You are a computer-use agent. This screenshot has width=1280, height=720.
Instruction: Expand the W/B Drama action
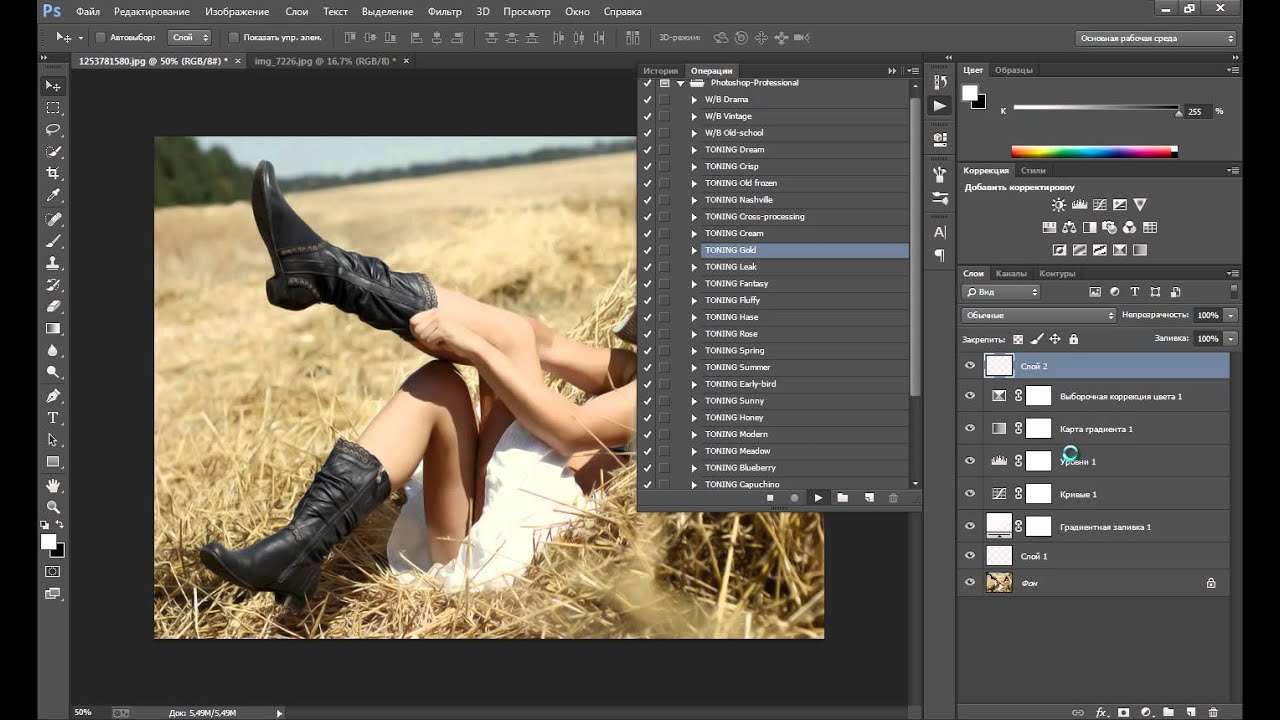click(694, 99)
